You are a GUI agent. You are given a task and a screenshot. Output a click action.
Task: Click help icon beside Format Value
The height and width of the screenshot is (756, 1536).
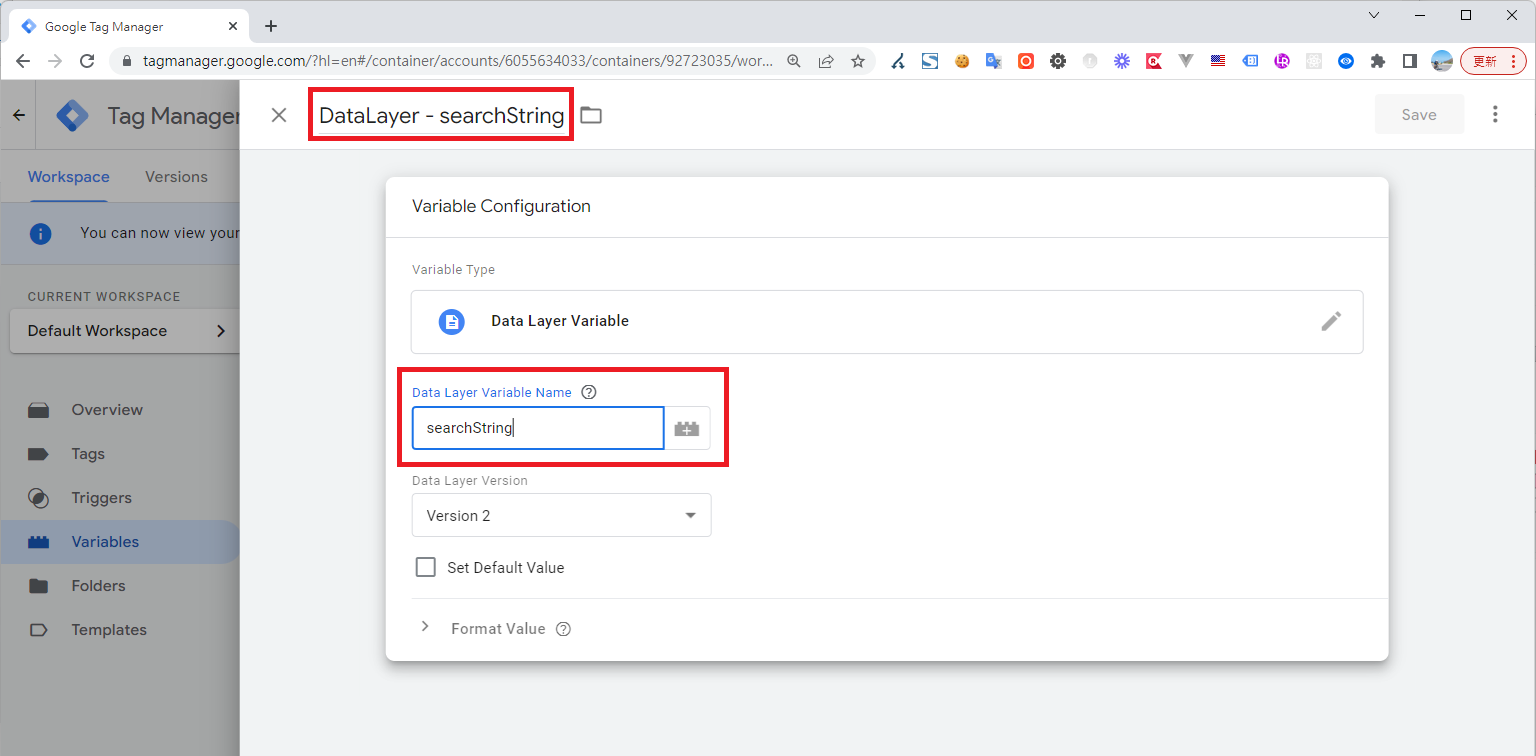pyautogui.click(x=563, y=629)
